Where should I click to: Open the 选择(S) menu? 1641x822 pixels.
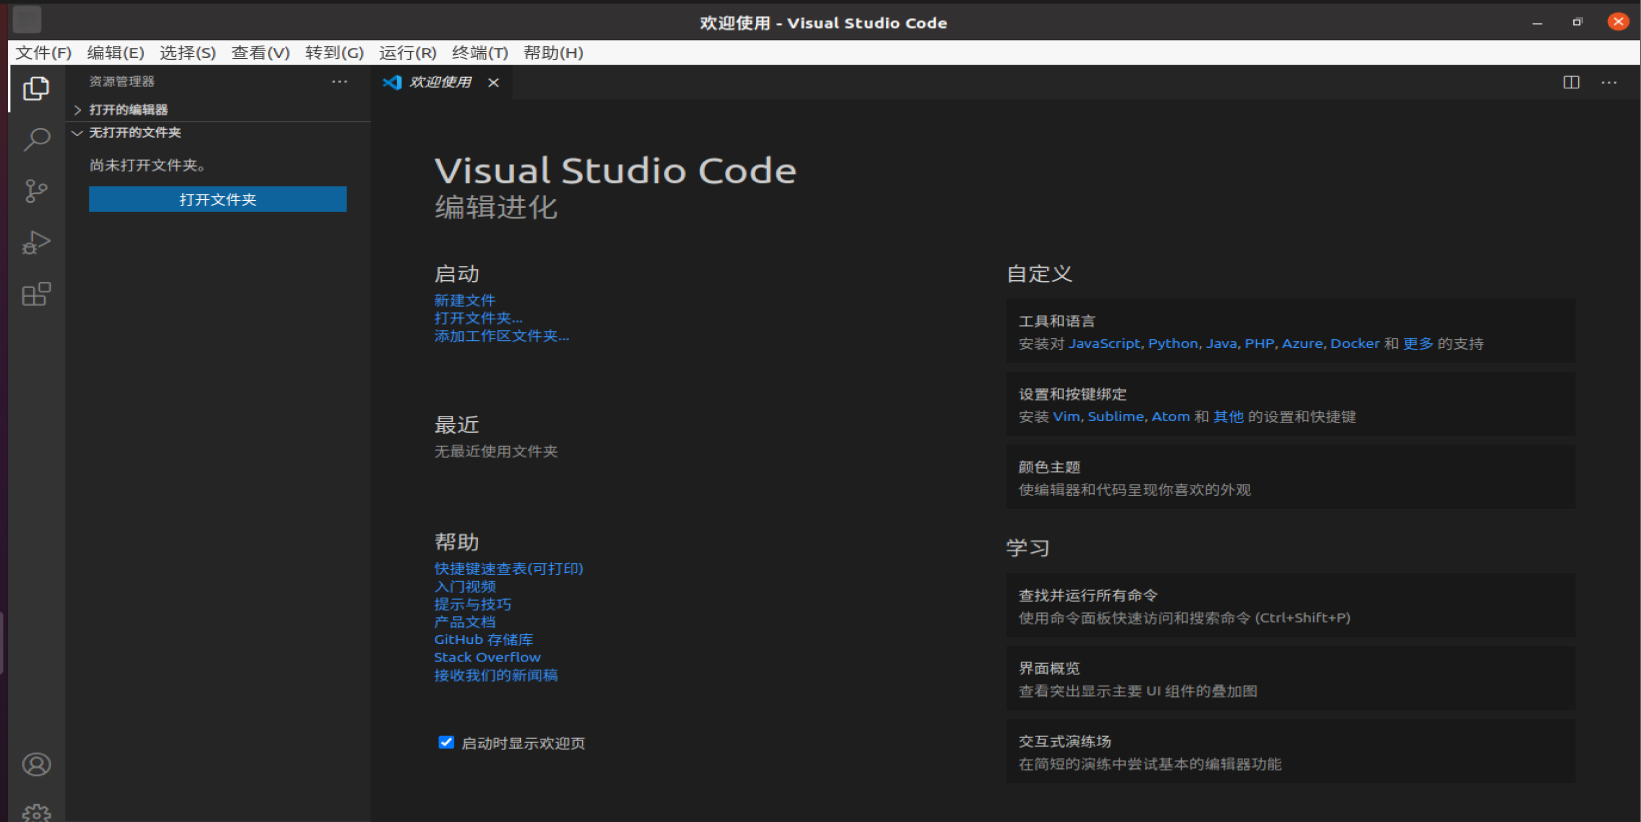coord(187,52)
